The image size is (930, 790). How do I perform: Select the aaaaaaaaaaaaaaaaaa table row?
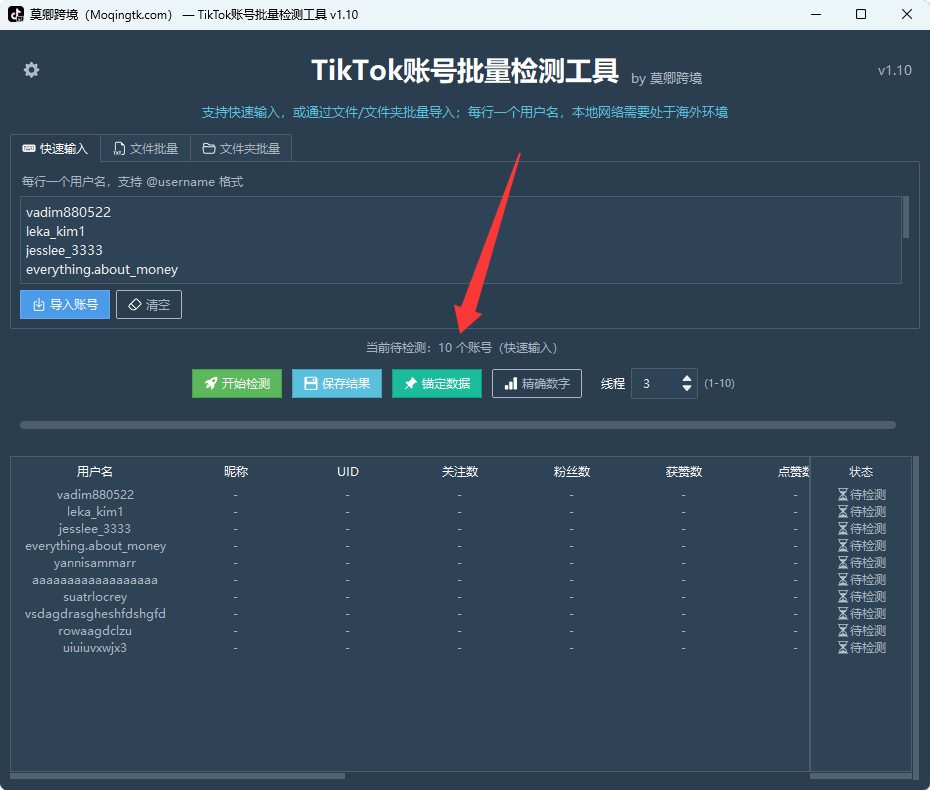(x=410, y=580)
